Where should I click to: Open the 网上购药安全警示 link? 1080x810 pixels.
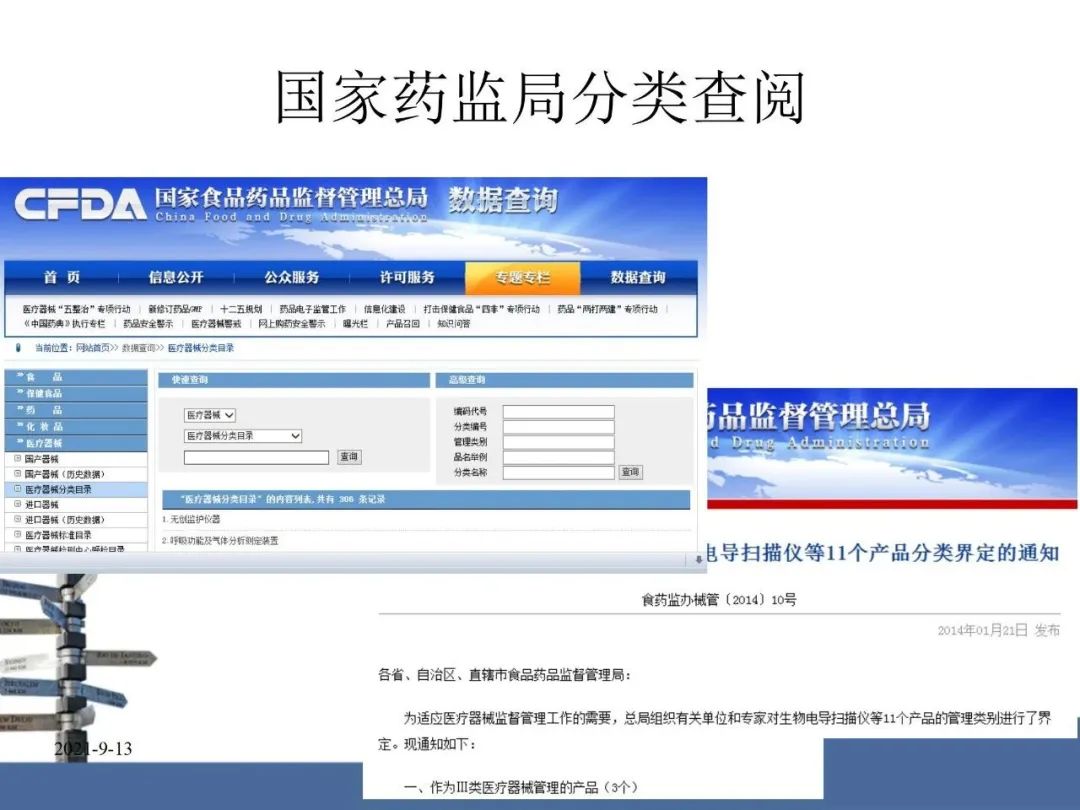291,324
